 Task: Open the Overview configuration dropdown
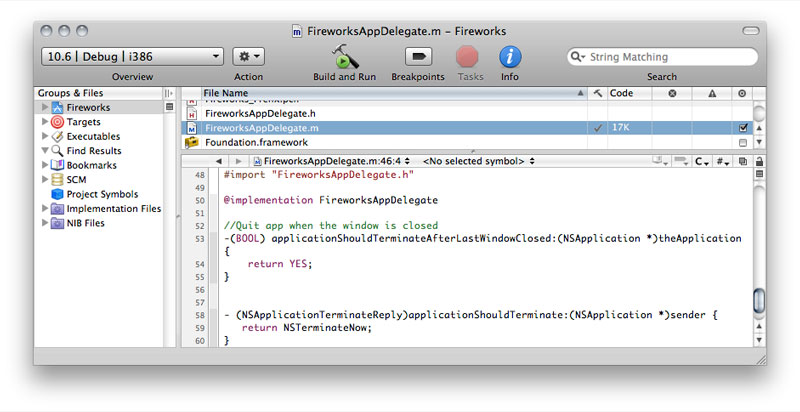pos(132,57)
